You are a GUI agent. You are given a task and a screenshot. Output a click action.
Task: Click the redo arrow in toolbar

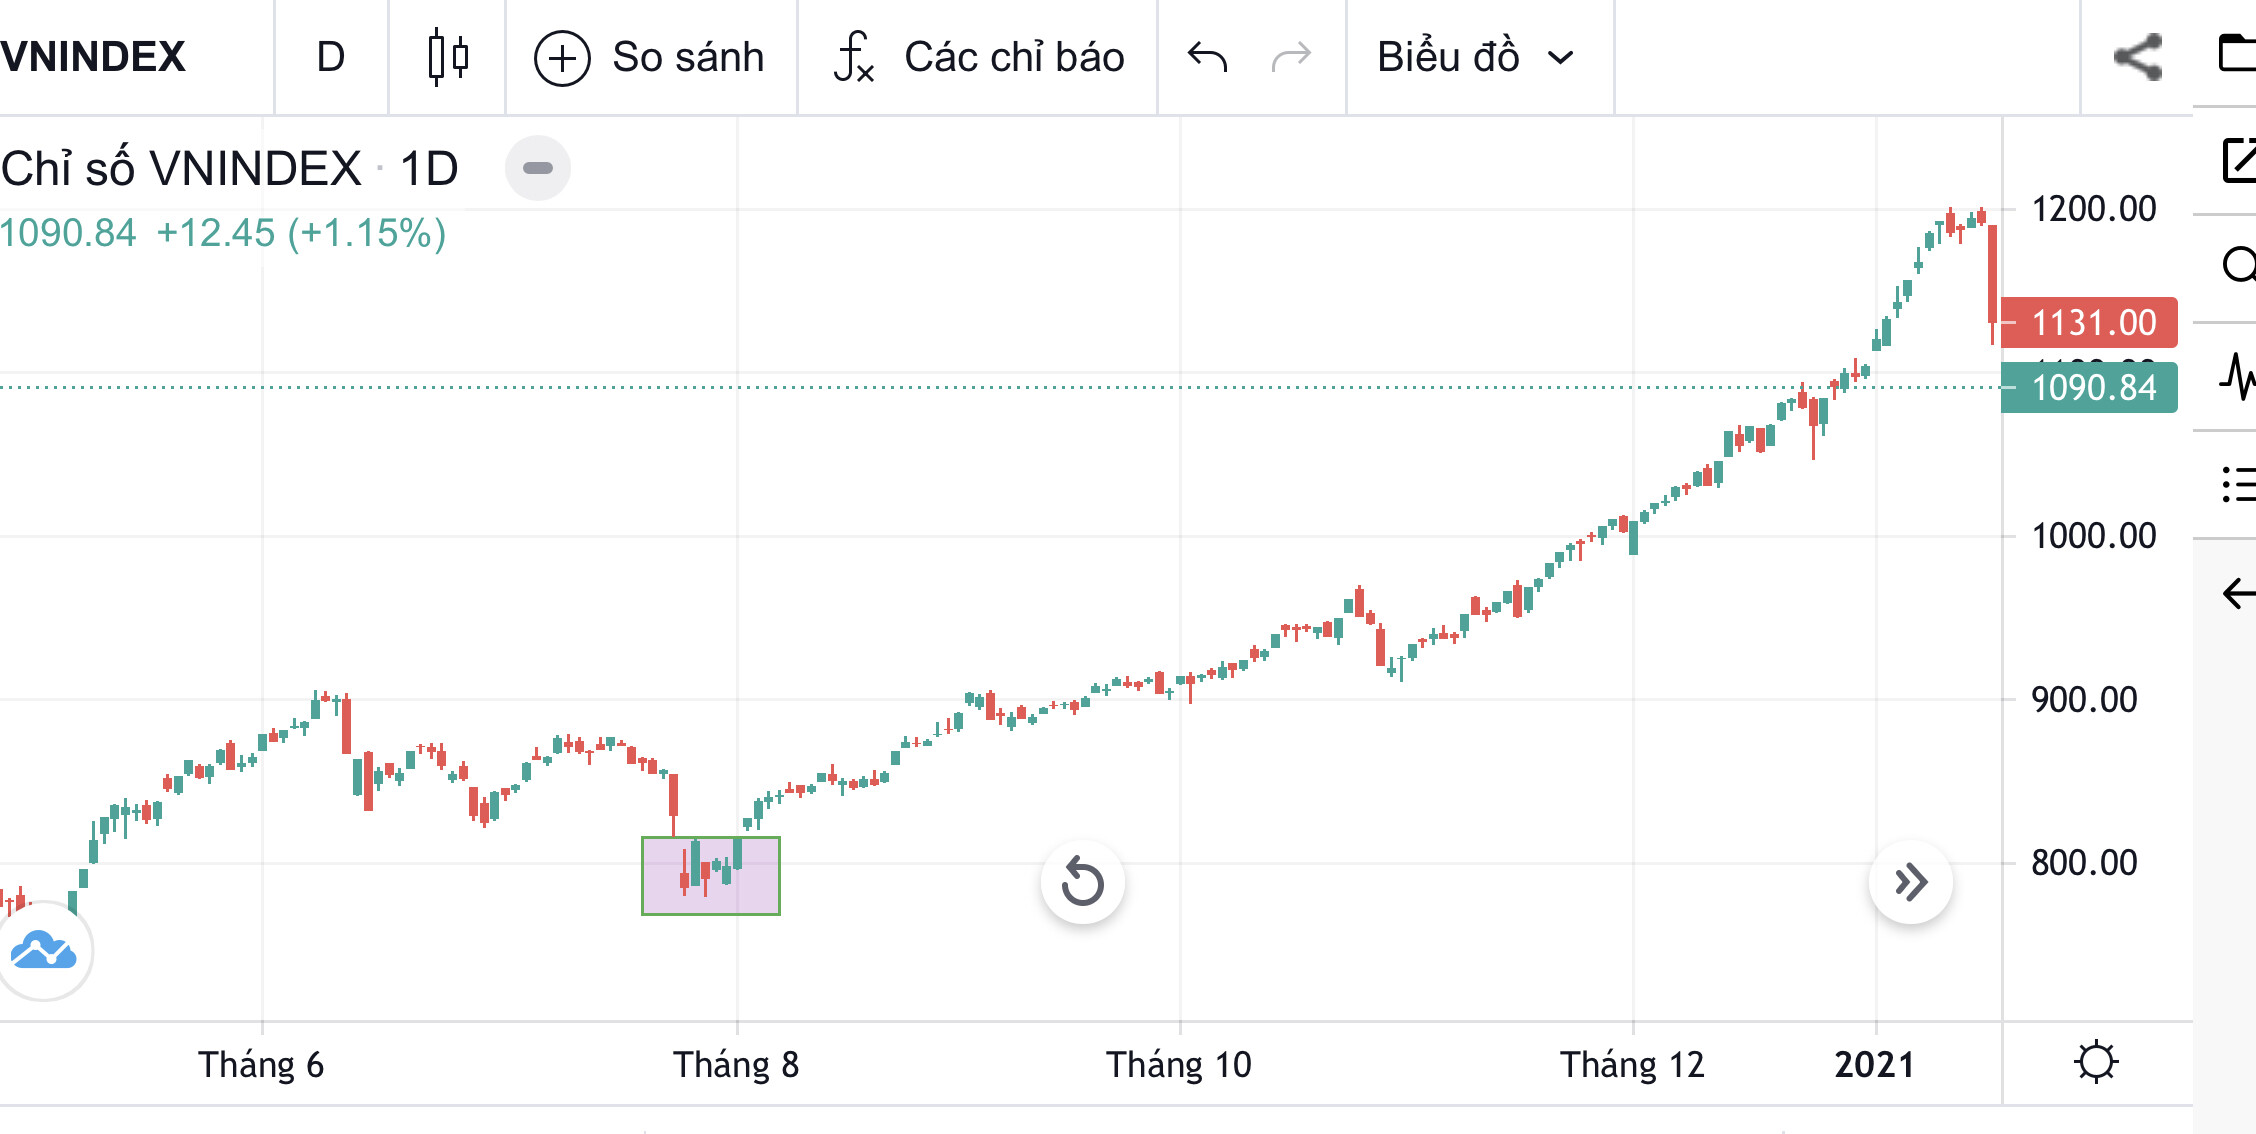click(x=1291, y=57)
